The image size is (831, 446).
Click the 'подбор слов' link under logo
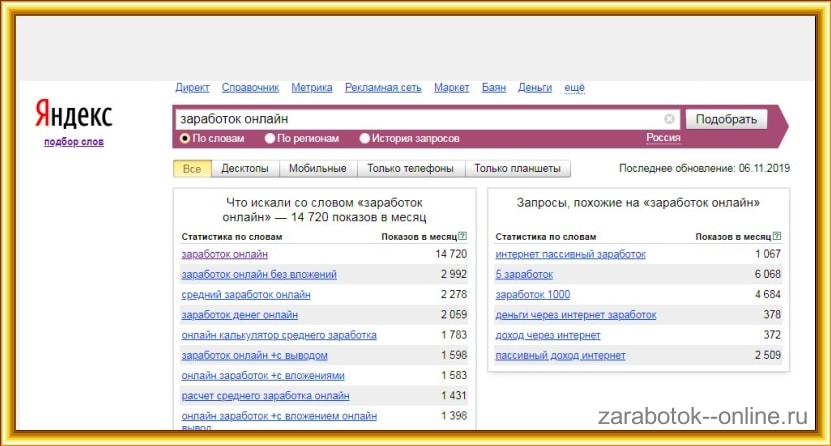(x=73, y=142)
